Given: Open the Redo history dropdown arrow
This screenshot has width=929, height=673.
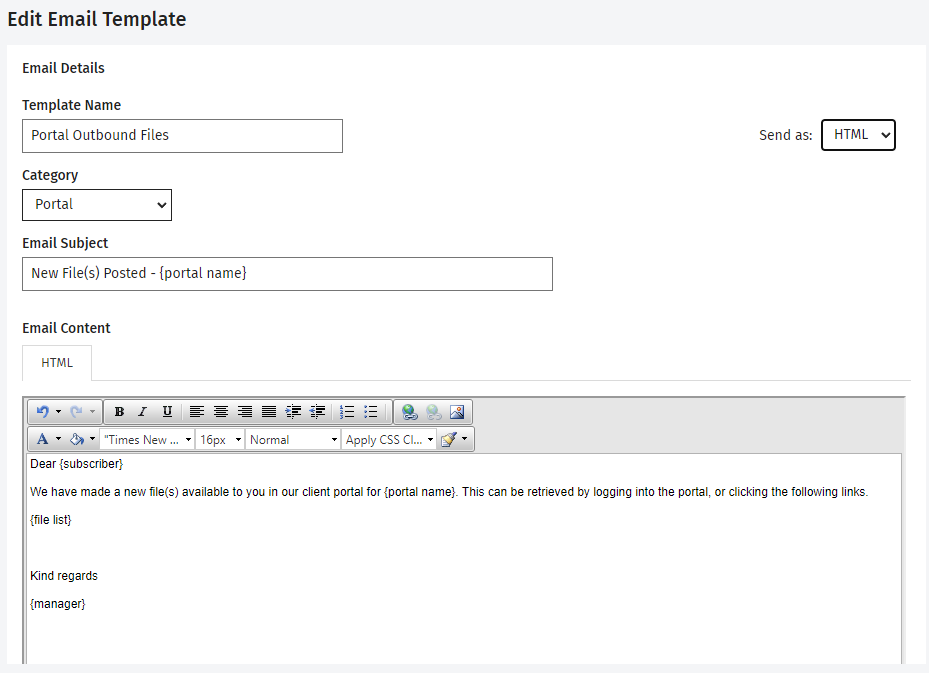Looking at the screenshot, I should coord(92,412).
